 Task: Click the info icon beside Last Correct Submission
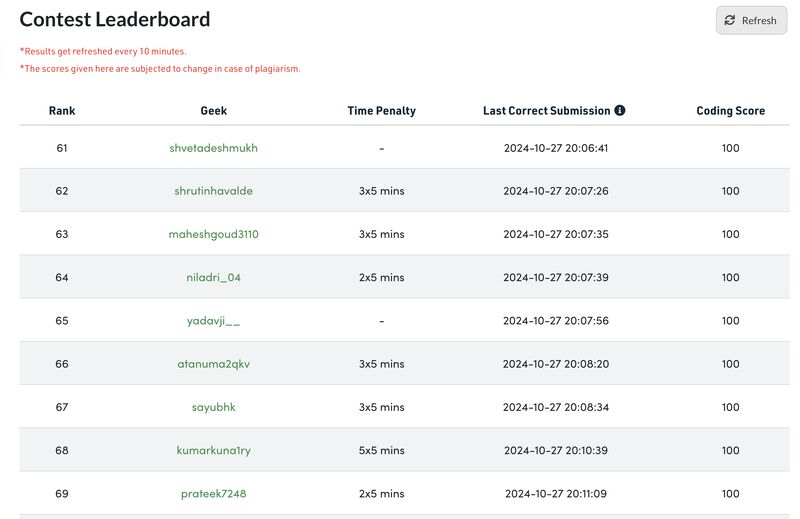point(620,110)
